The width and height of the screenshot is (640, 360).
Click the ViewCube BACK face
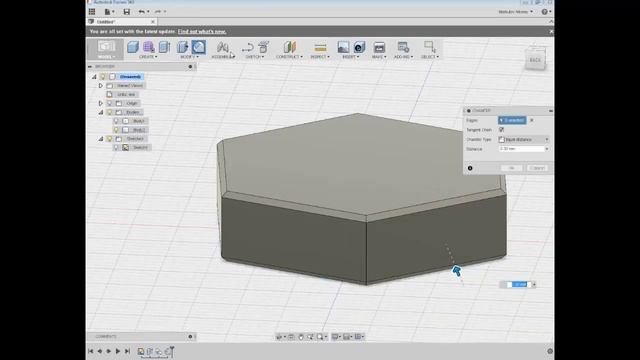point(535,60)
